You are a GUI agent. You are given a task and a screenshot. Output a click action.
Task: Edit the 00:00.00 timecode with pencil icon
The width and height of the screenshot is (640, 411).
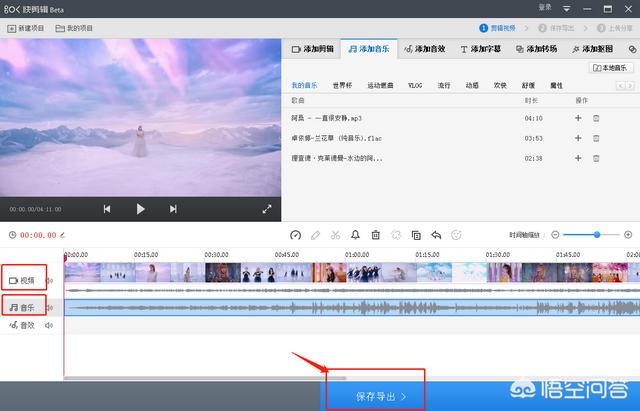point(62,235)
